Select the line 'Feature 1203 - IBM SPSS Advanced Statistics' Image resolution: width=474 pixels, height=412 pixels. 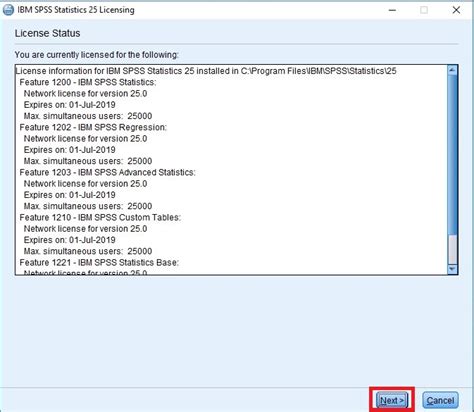[107, 172]
